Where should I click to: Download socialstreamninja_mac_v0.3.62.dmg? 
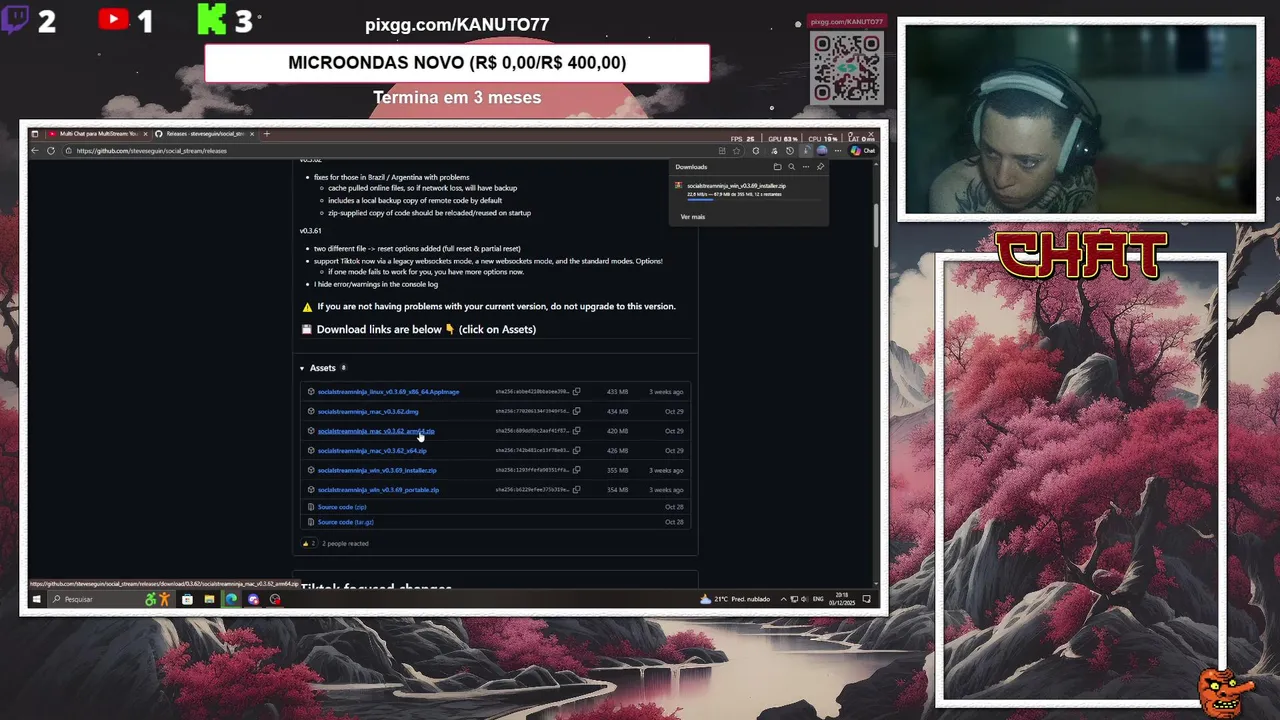(x=368, y=411)
